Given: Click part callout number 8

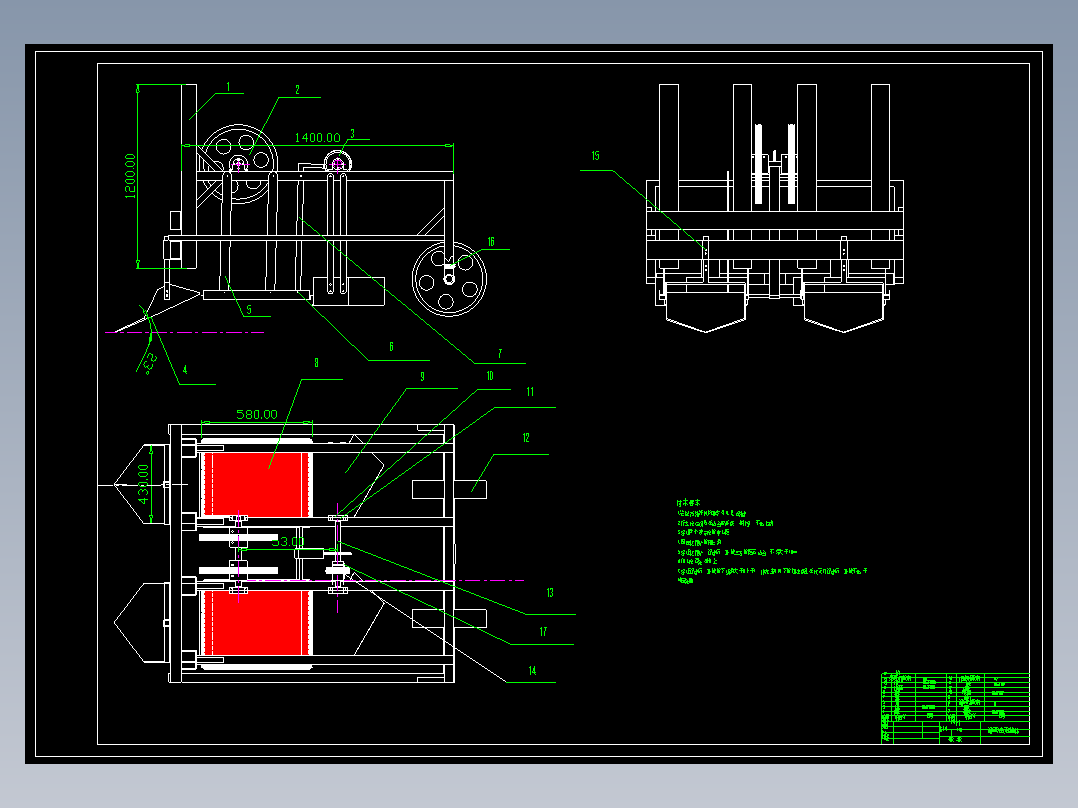Looking at the screenshot, I should 316,362.
